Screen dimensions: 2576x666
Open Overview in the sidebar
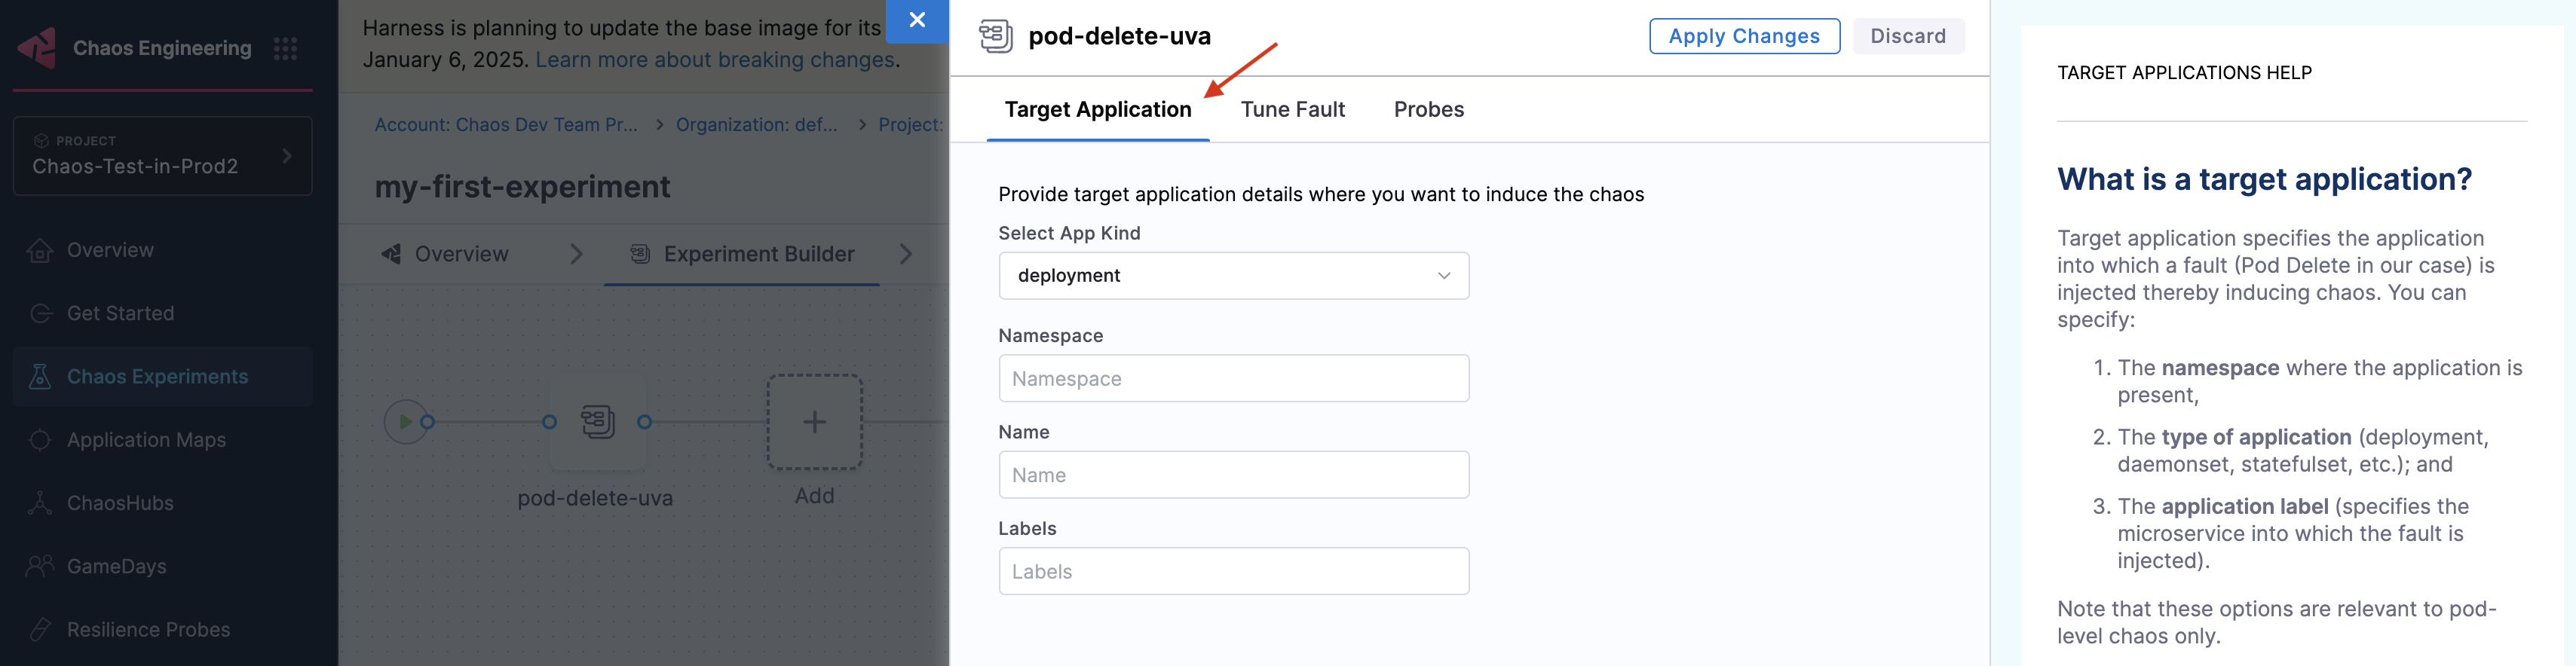(x=163, y=250)
